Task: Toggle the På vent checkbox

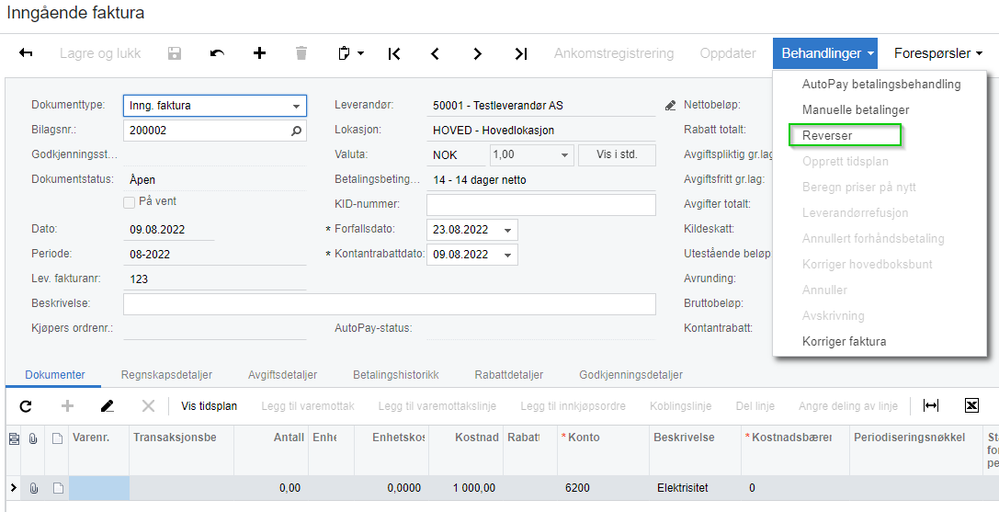Action: click(129, 203)
